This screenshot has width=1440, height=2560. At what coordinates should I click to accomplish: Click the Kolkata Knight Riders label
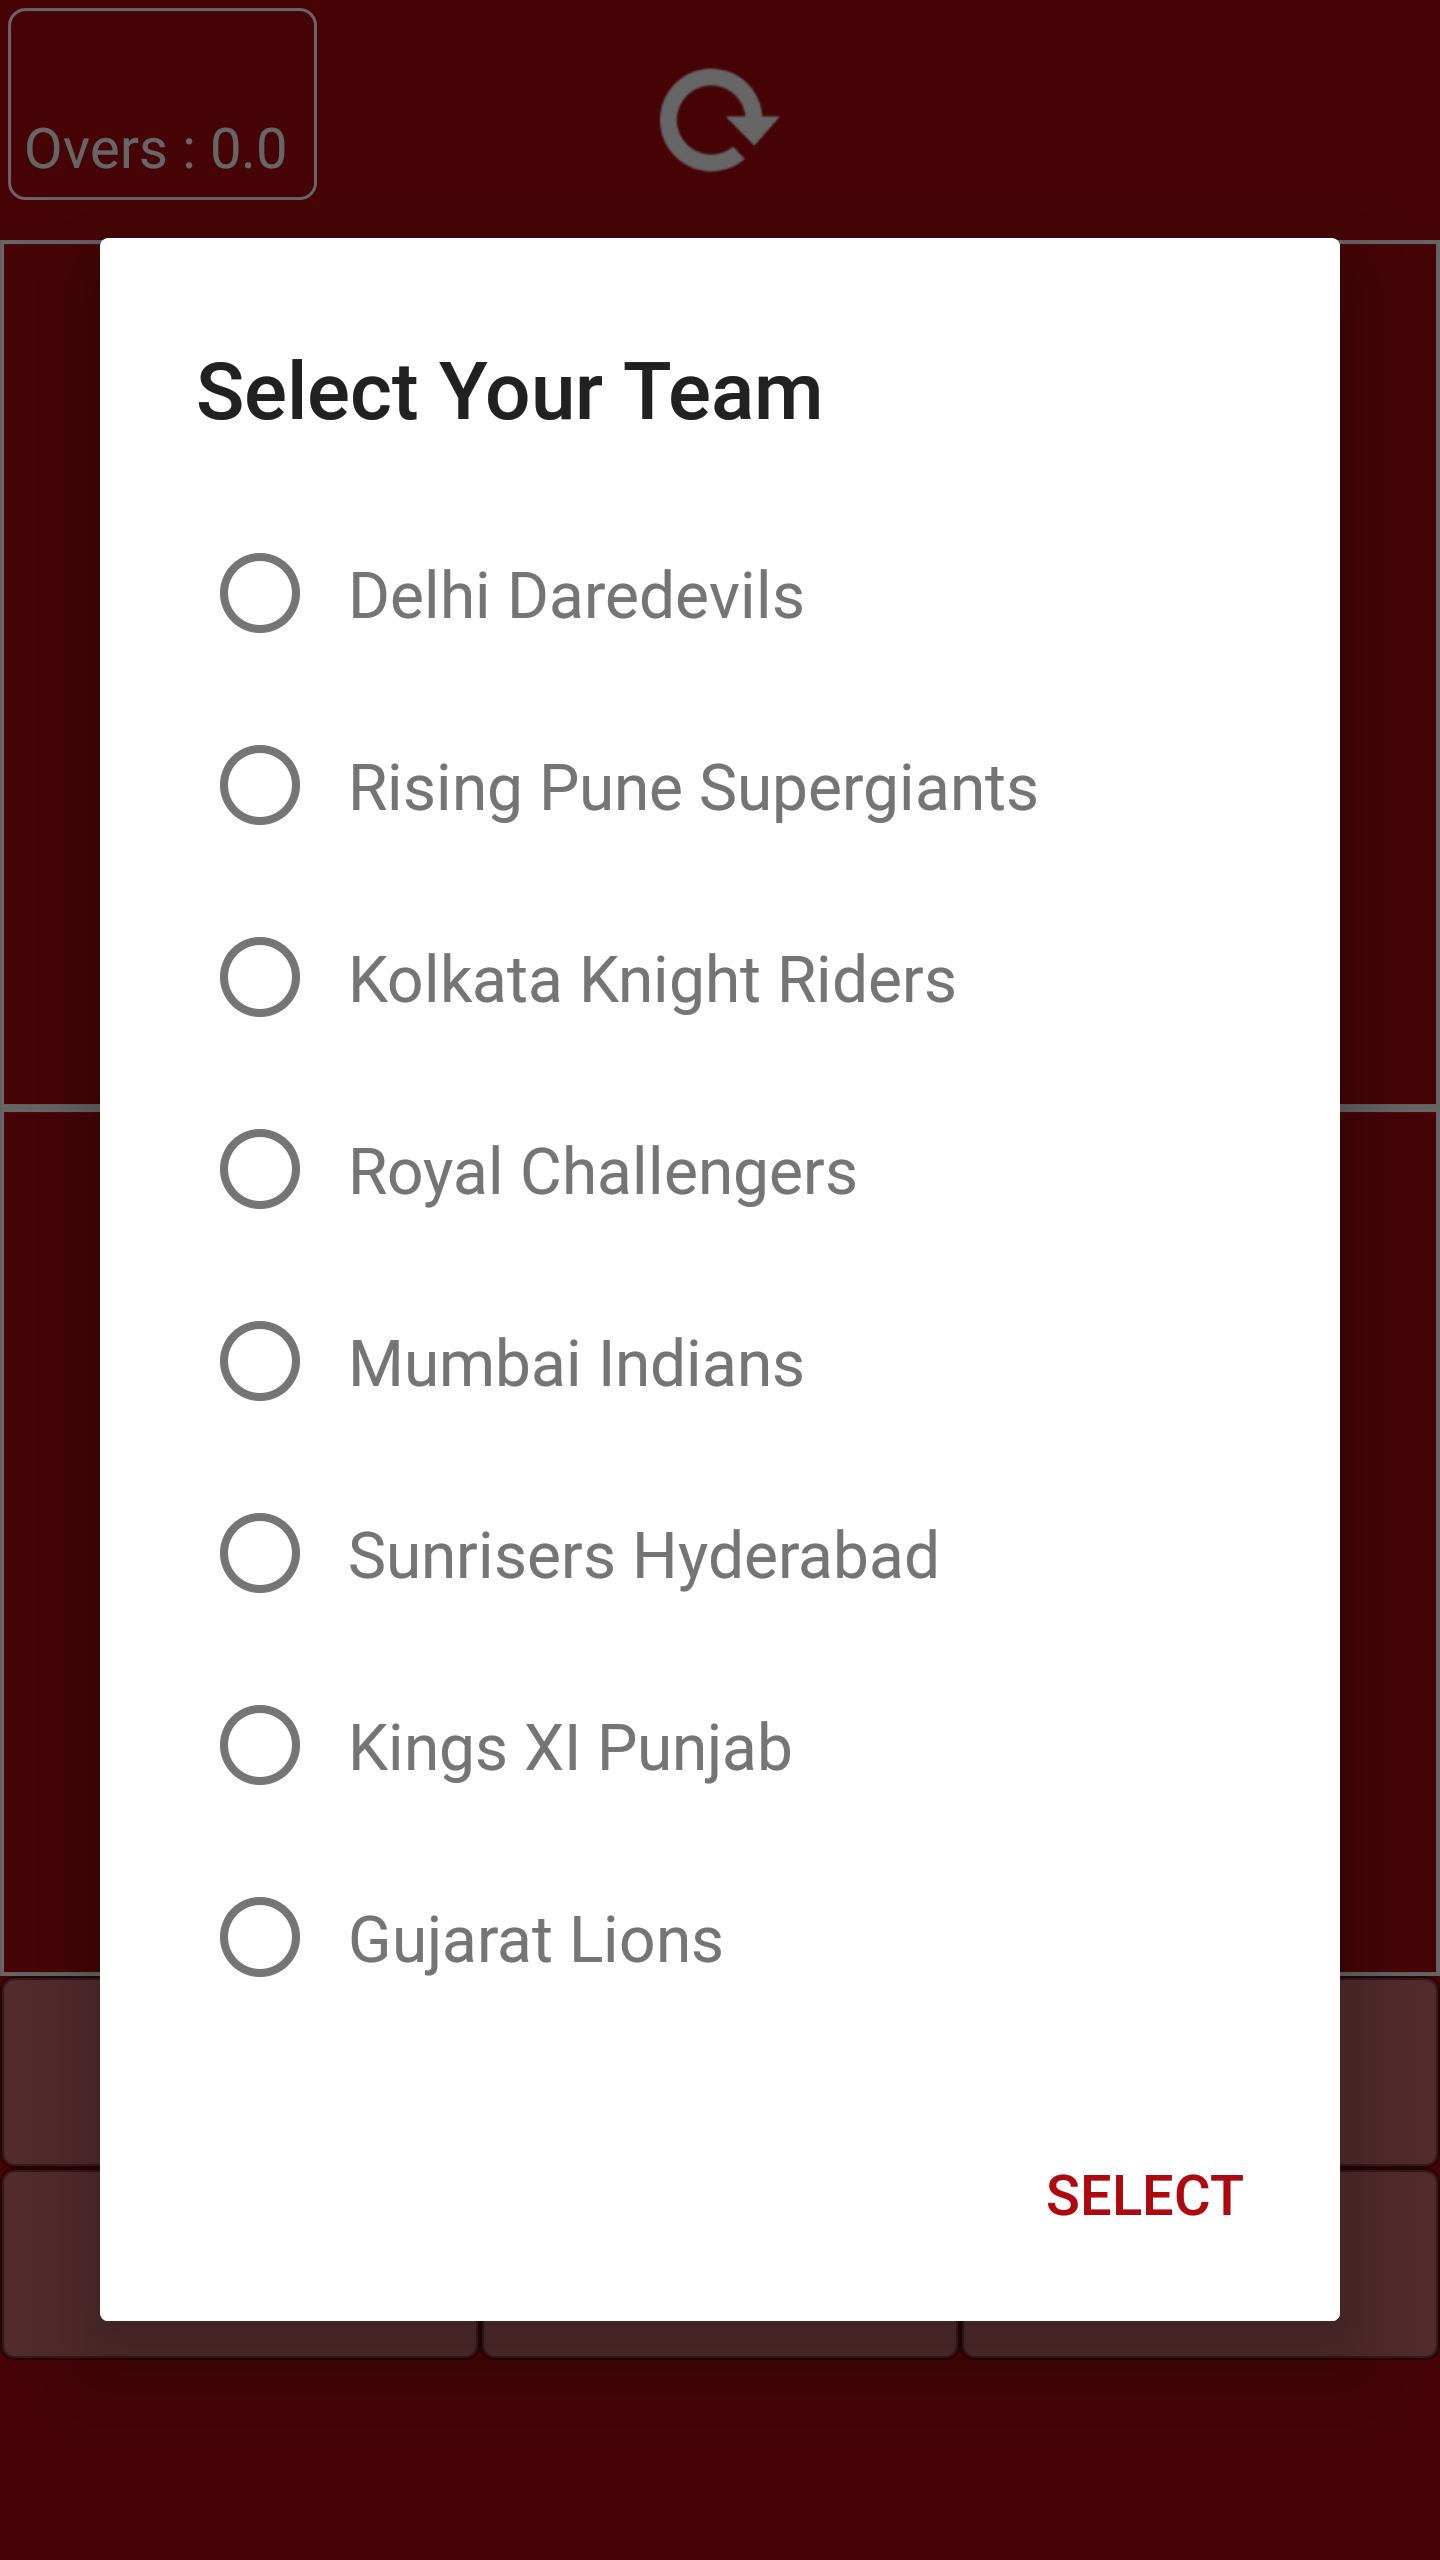tap(652, 980)
